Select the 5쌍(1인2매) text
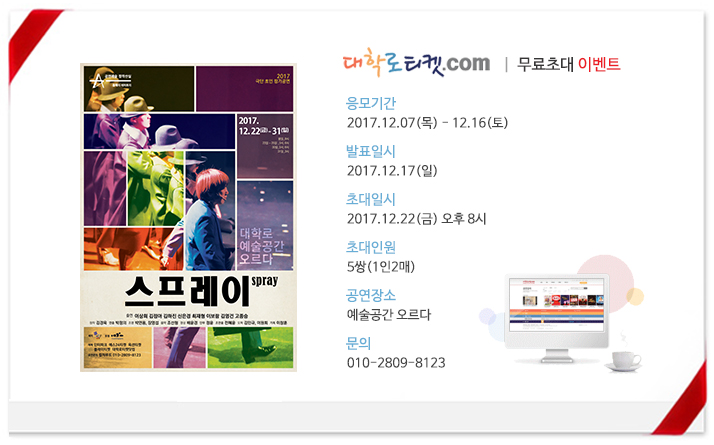714x445 pixels. click(381, 266)
